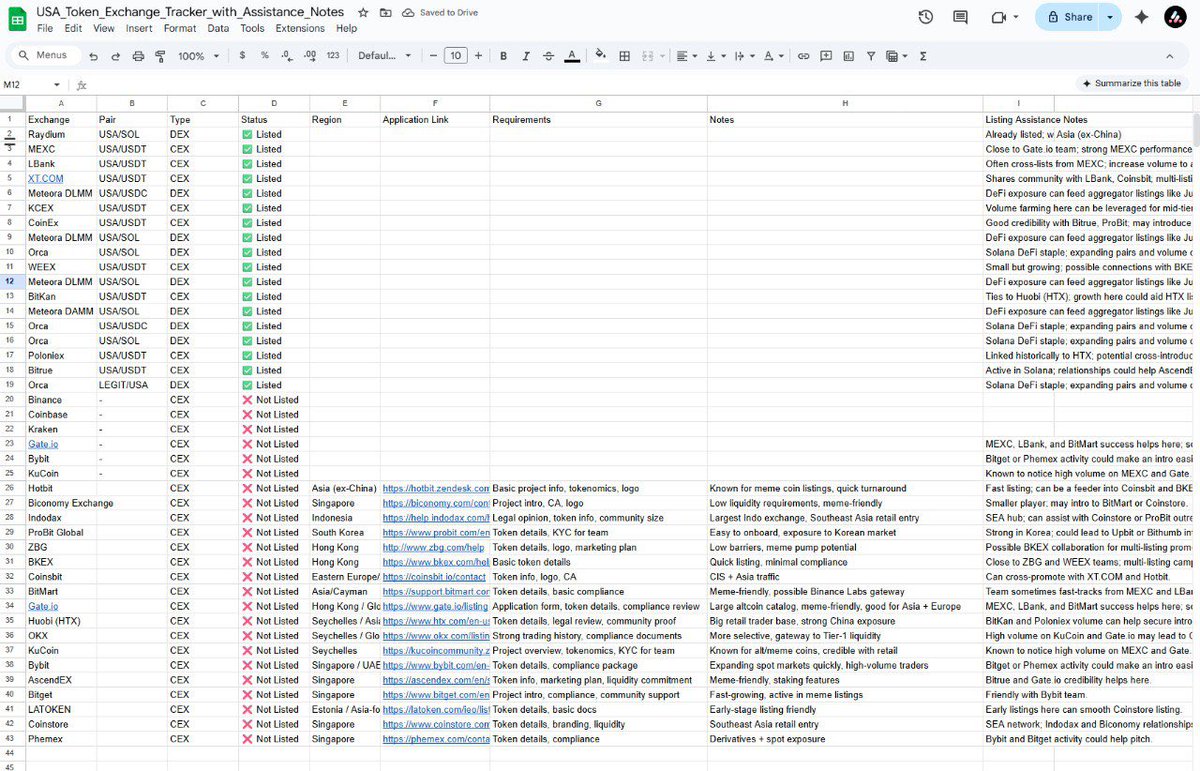This screenshot has height=771, width=1200.
Task: Click Summarize this table button
Action: (1131, 83)
